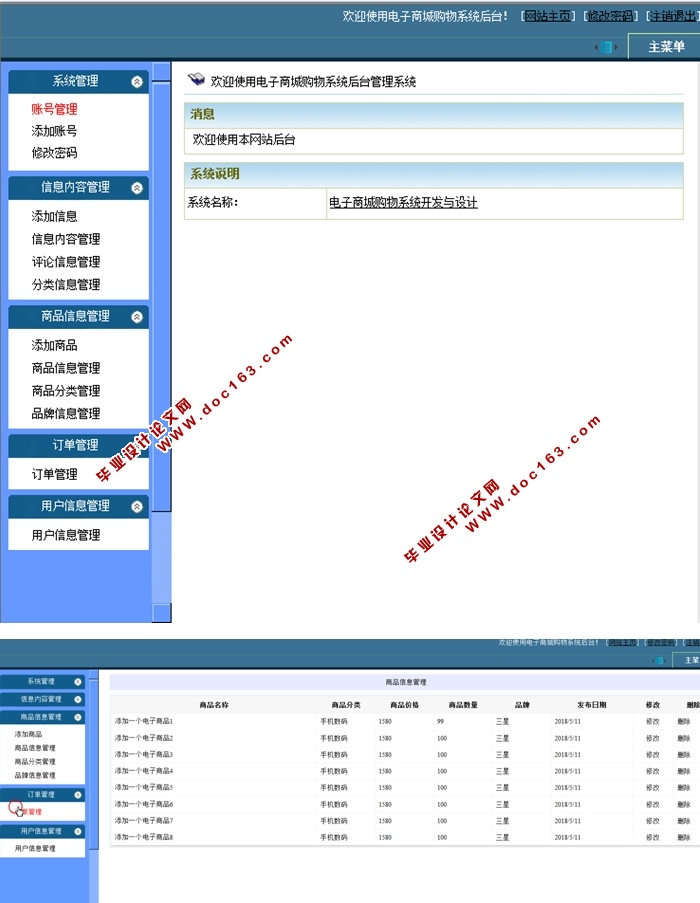Viewport: 700px width, 903px height.
Task: Open 品牌信息管理 in the lower screenshot sidebar
Action: [35, 775]
